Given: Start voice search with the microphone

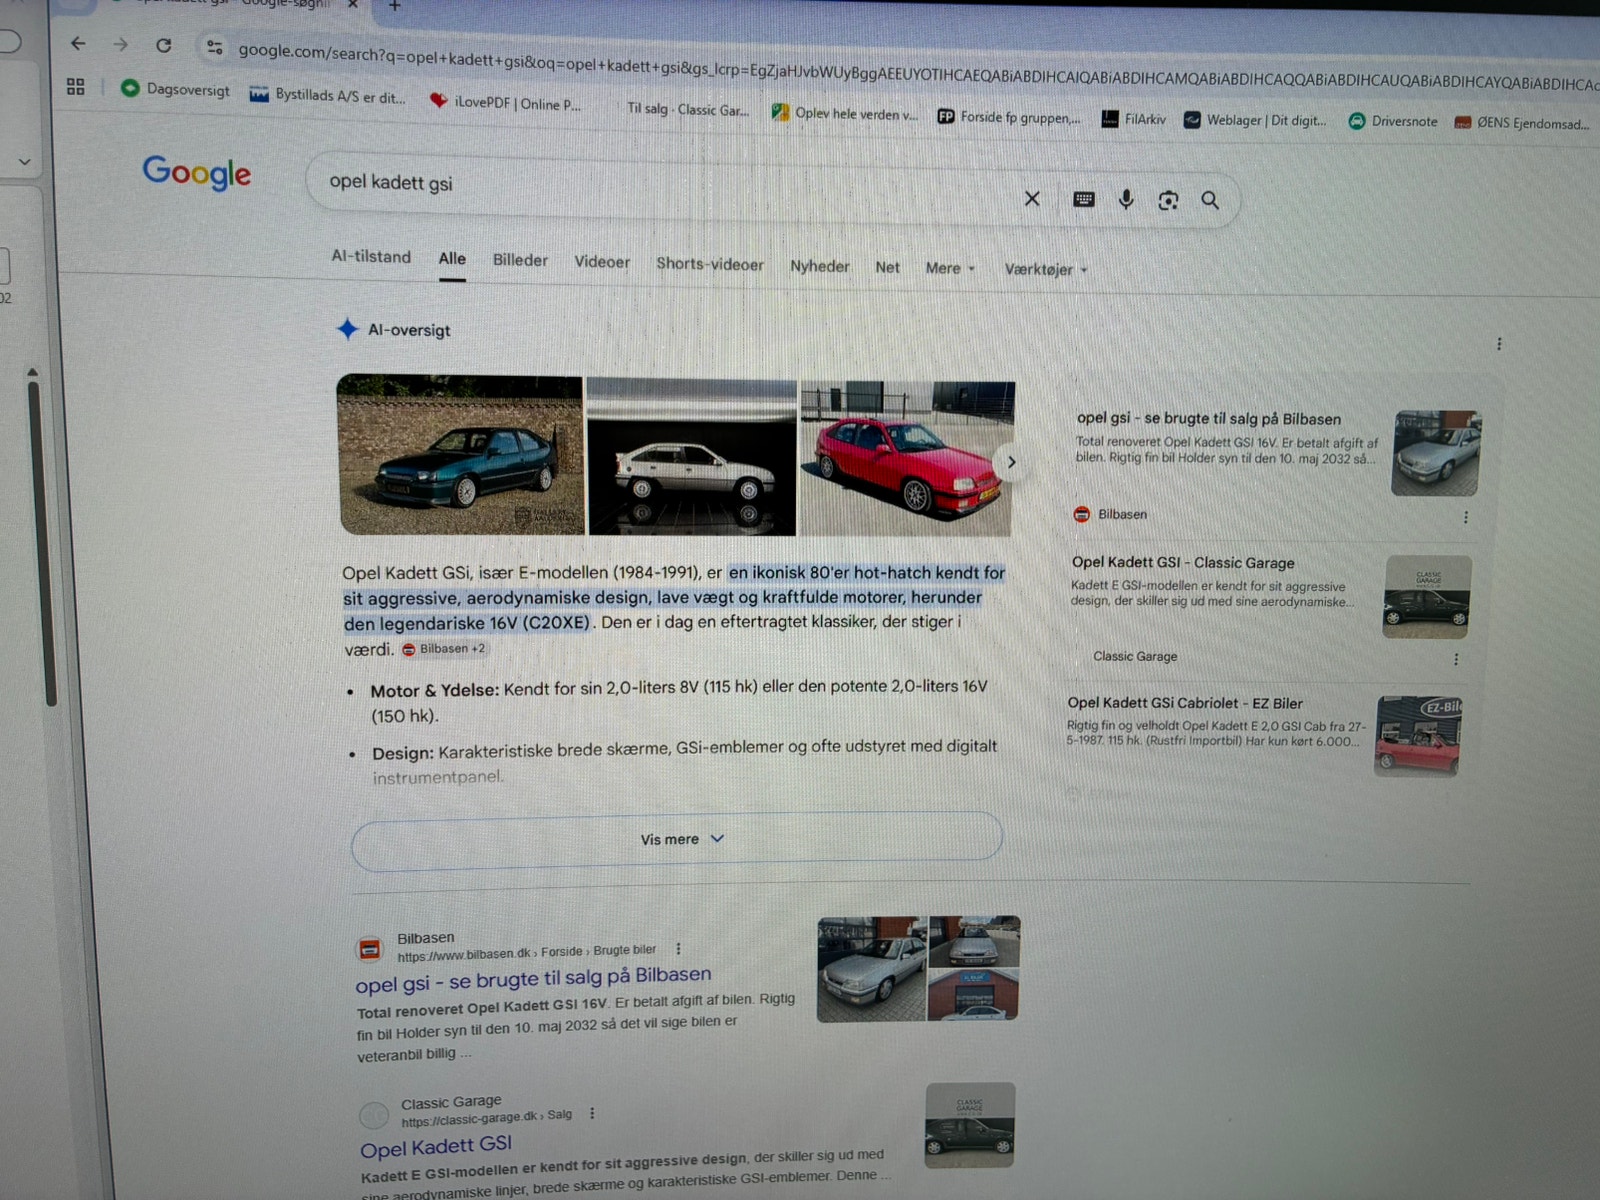Looking at the screenshot, I should click(1126, 199).
